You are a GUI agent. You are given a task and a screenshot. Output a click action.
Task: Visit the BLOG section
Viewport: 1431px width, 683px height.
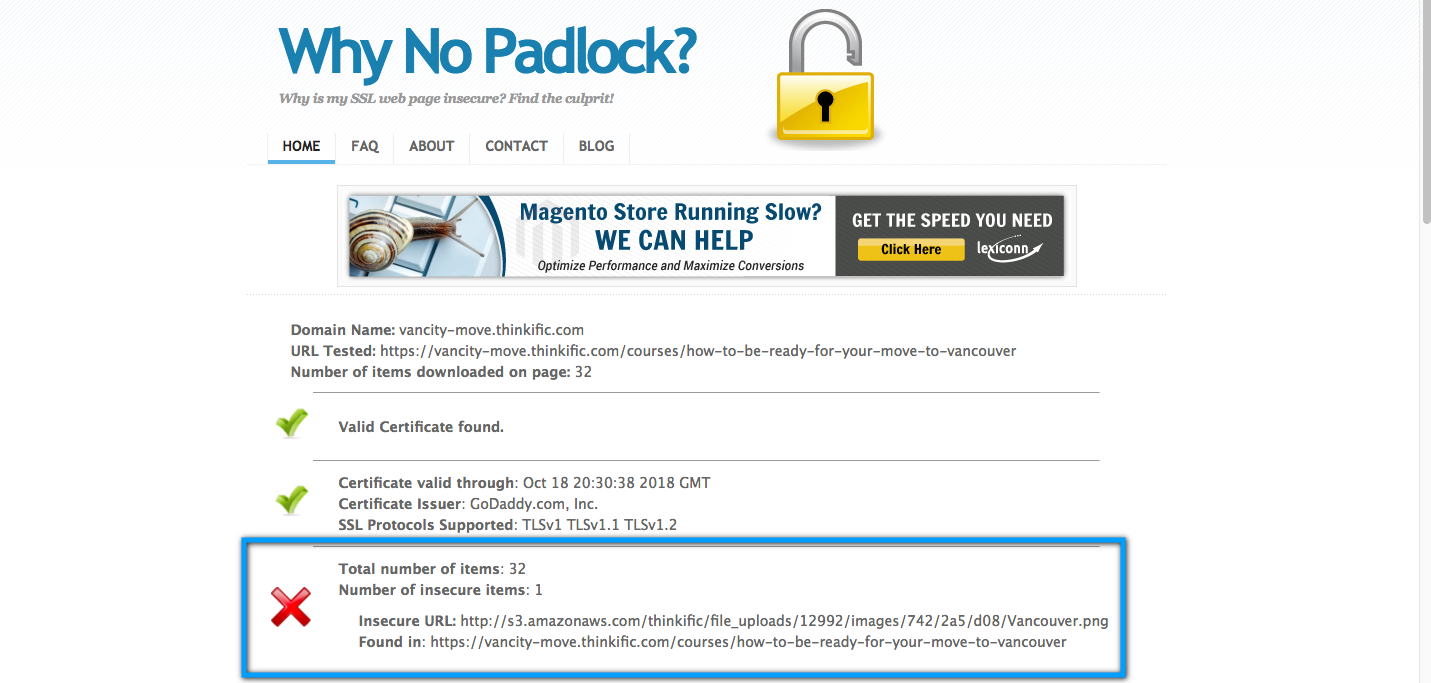596,146
